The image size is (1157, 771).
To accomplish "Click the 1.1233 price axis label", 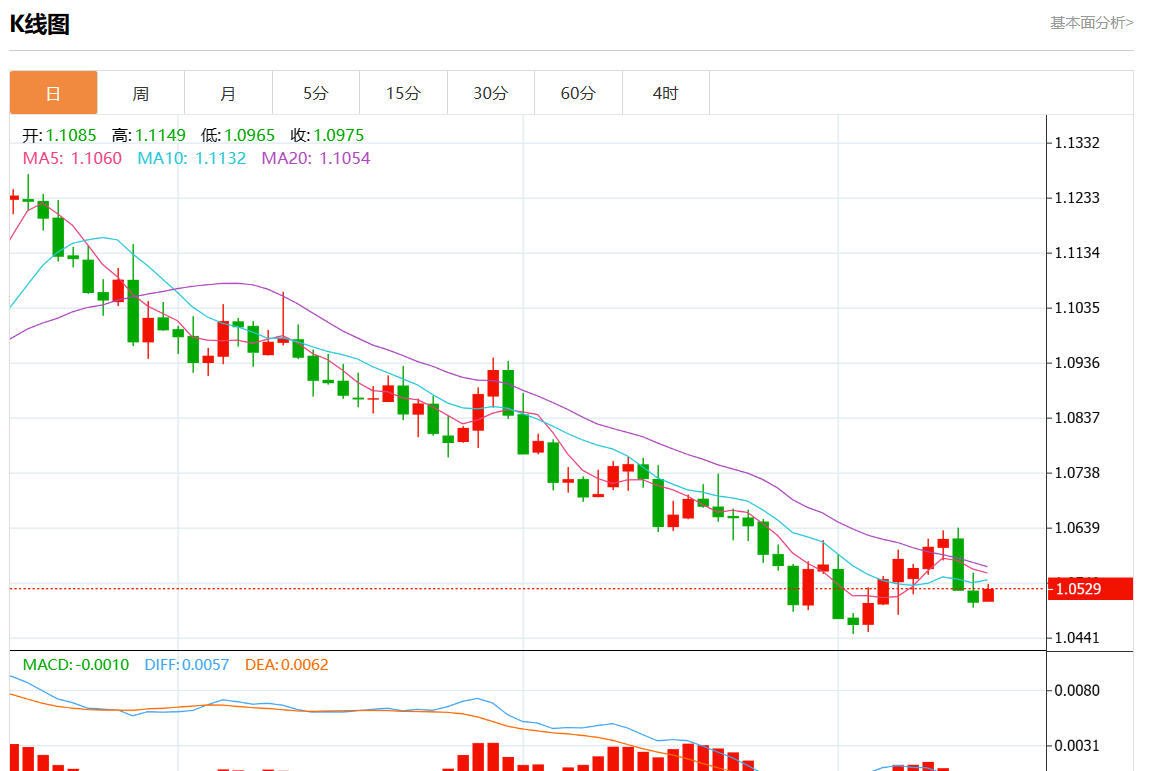I will click(x=1077, y=198).
